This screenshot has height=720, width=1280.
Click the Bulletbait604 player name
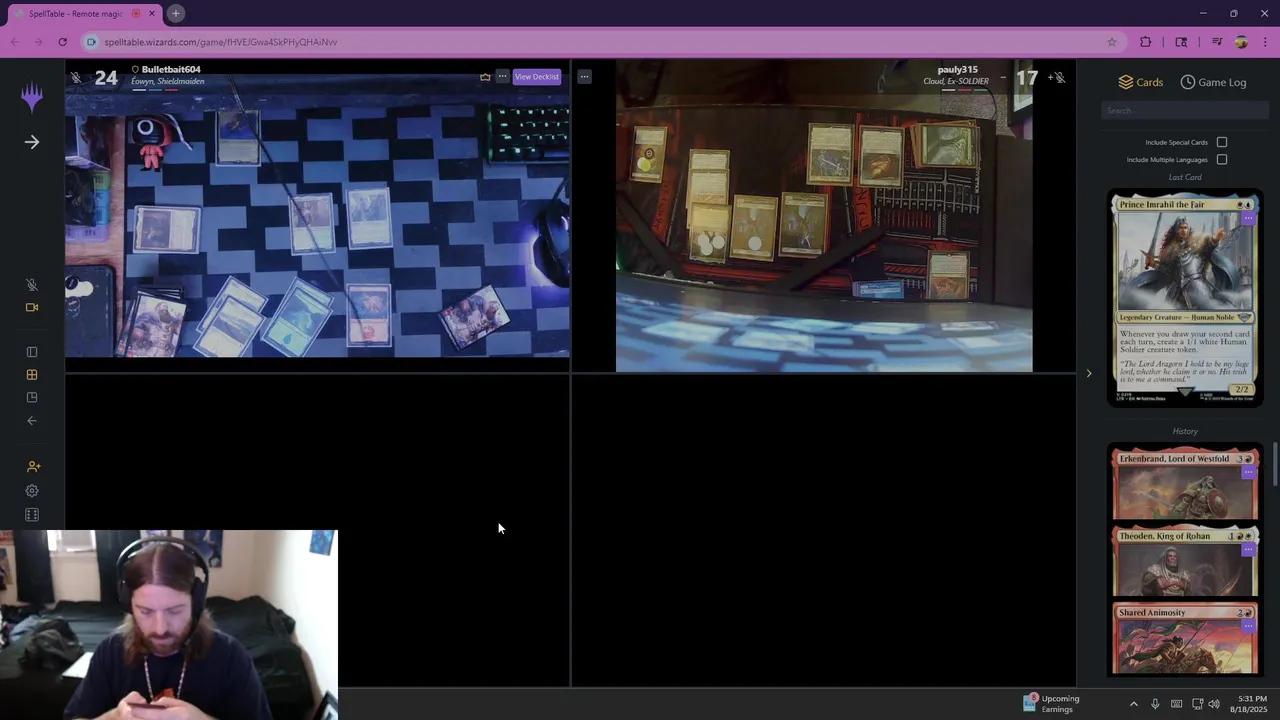(171, 70)
